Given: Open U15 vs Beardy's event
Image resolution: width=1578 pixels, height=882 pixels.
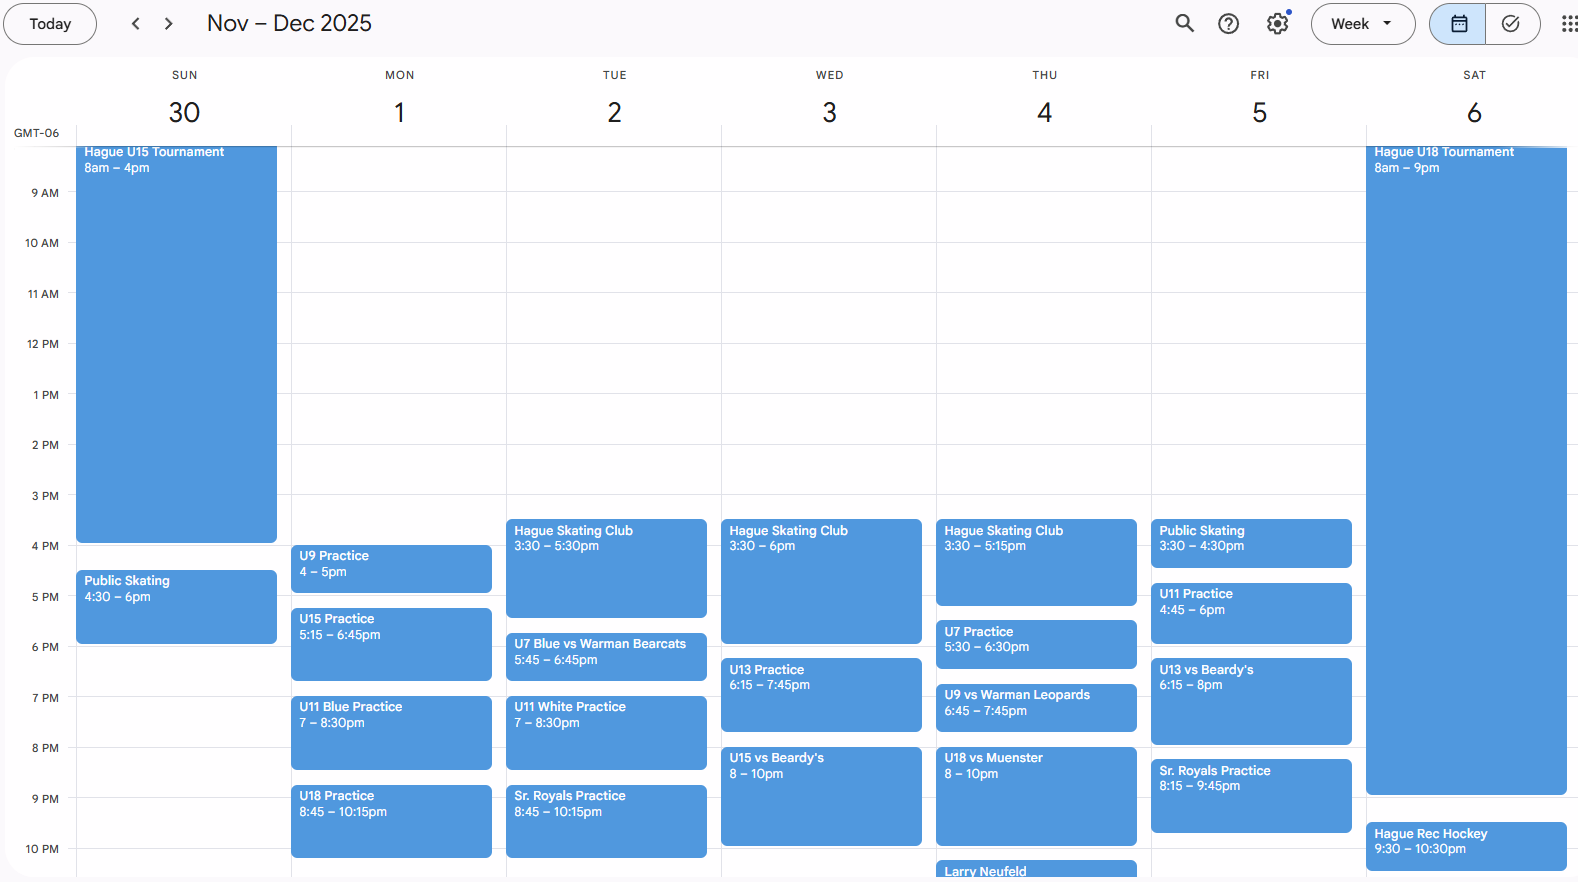Looking at the screenshot, I should [821, 795].
